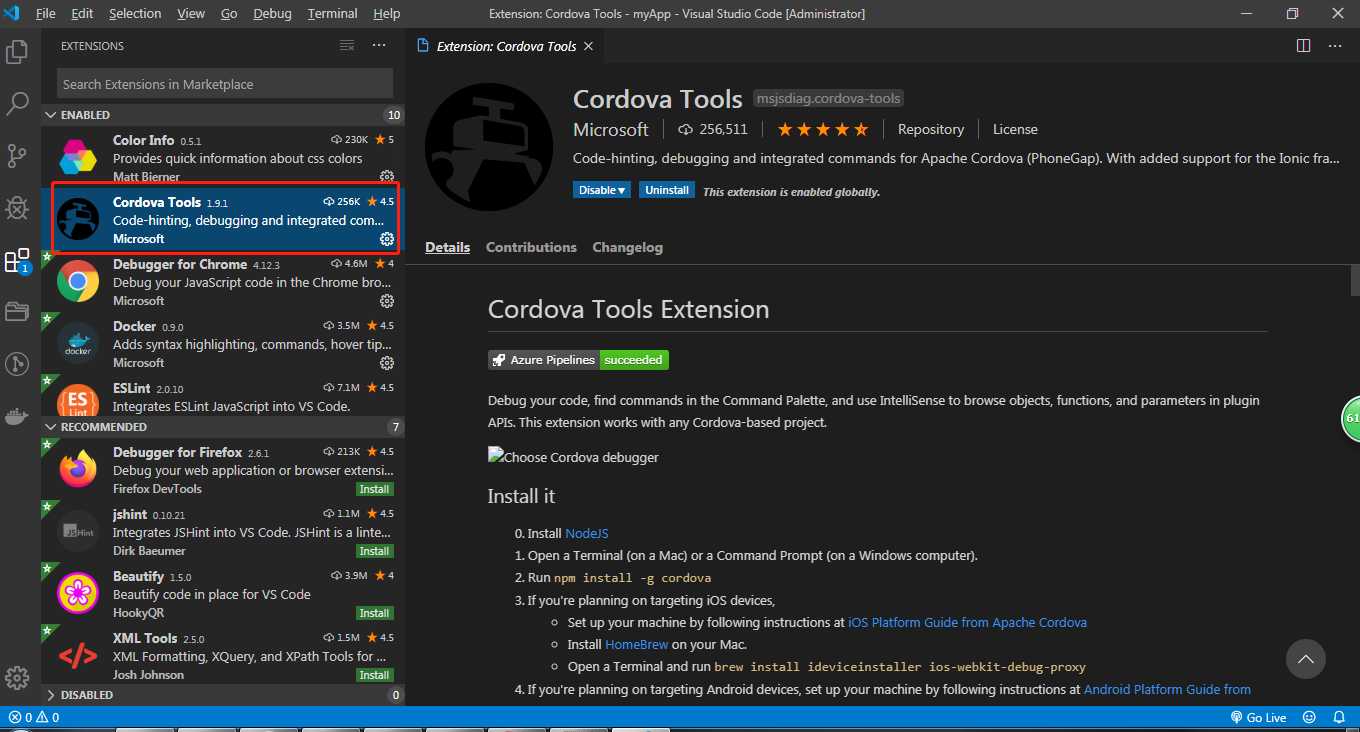Viewport: 1360px width, 732px height.
Task: Follow the NodeJS link
Action: pos(587,534)
